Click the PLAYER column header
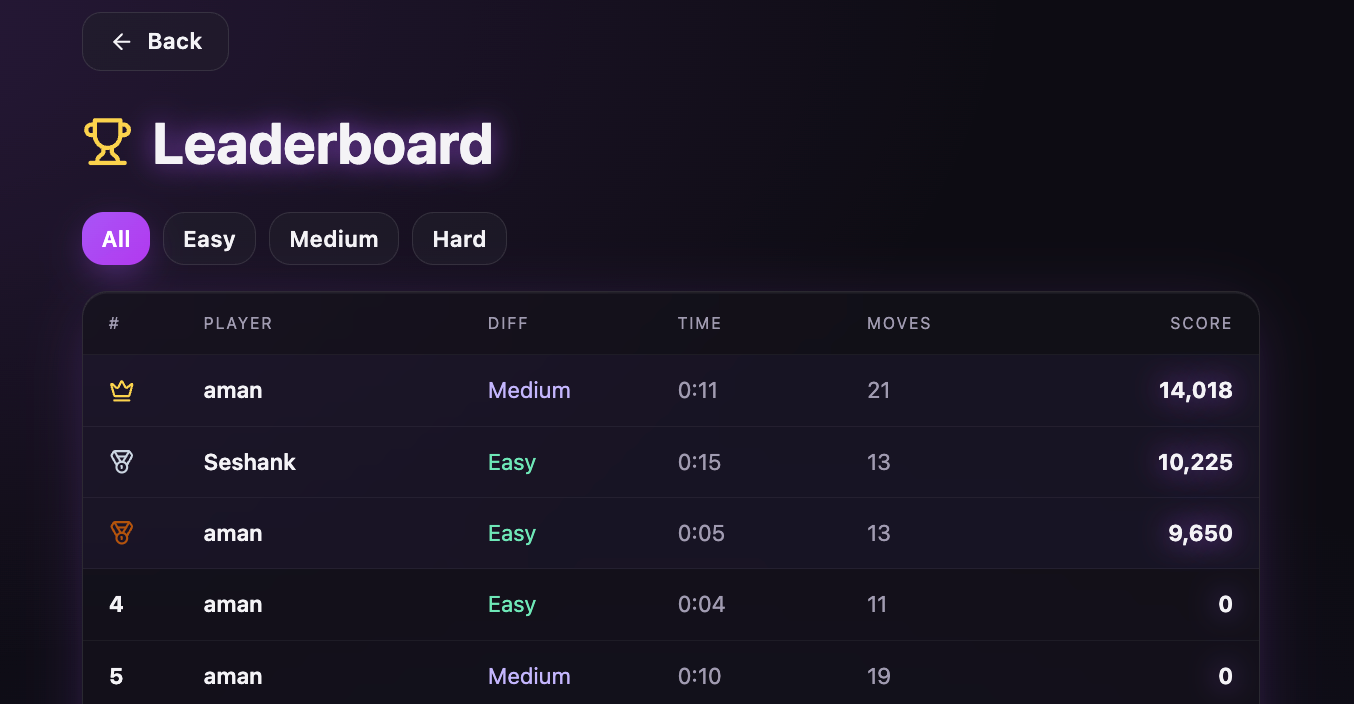The width and height of the screenshot is (1354, 704). [238, 324]
